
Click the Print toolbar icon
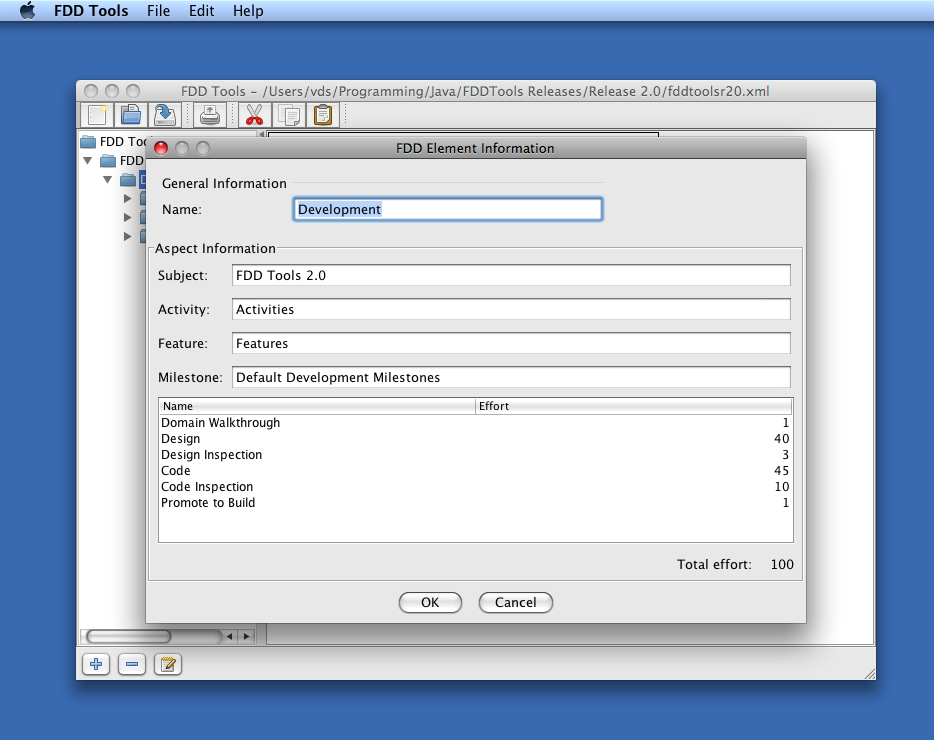tap(210, 115)
